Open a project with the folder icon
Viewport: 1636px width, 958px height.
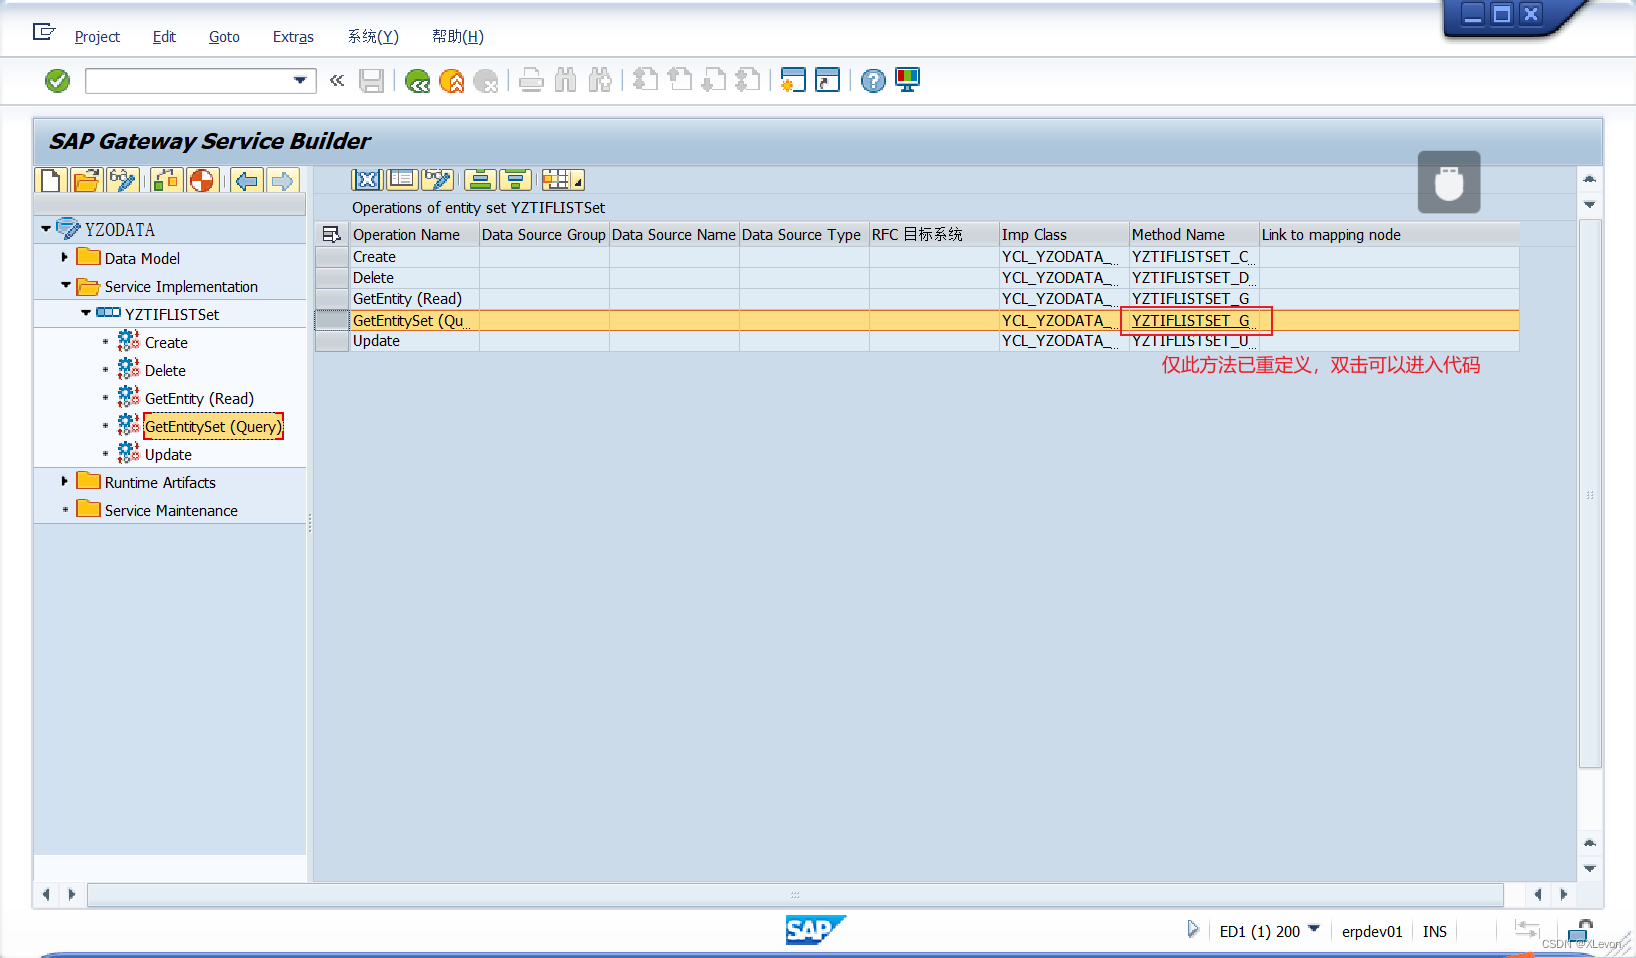[87, 180]
